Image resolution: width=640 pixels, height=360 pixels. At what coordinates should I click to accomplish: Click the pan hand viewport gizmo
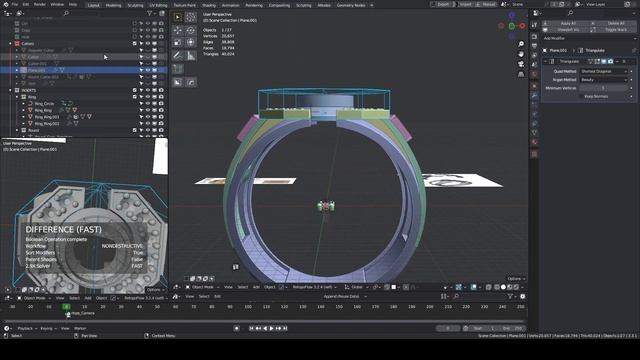click(x=521, y=54)
